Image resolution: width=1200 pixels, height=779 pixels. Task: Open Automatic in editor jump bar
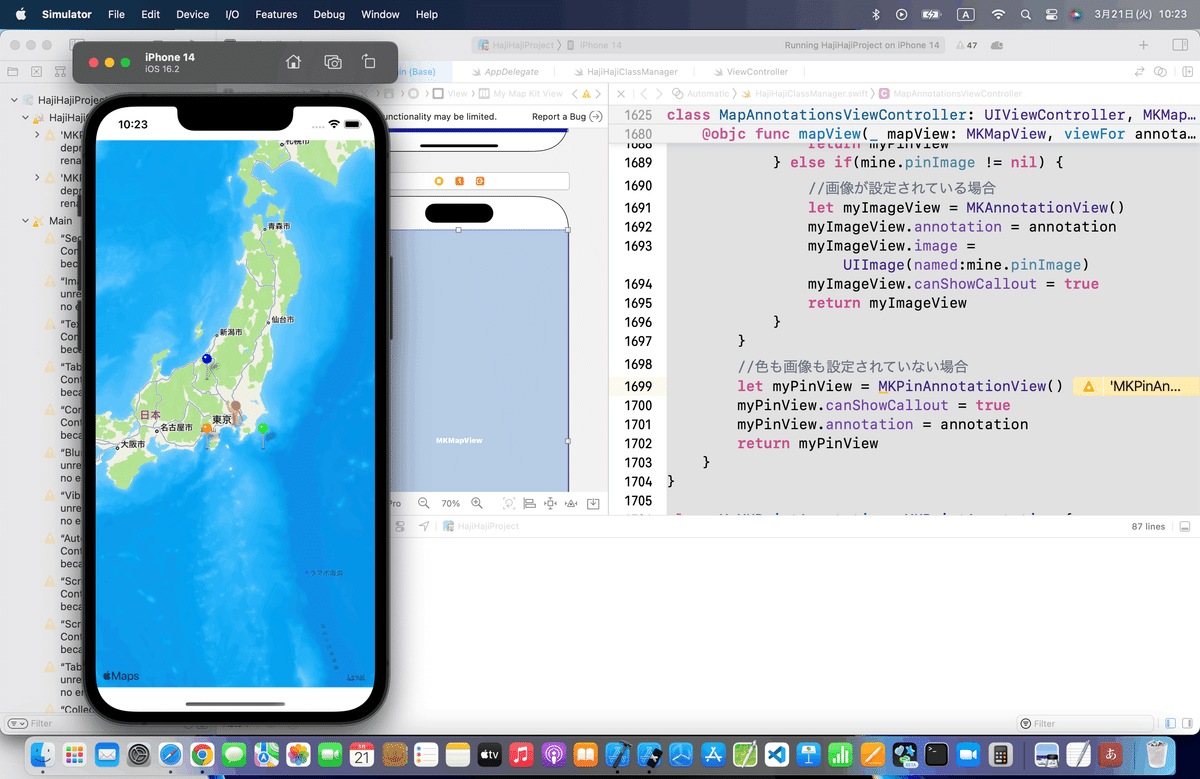(x=701, y=93)
